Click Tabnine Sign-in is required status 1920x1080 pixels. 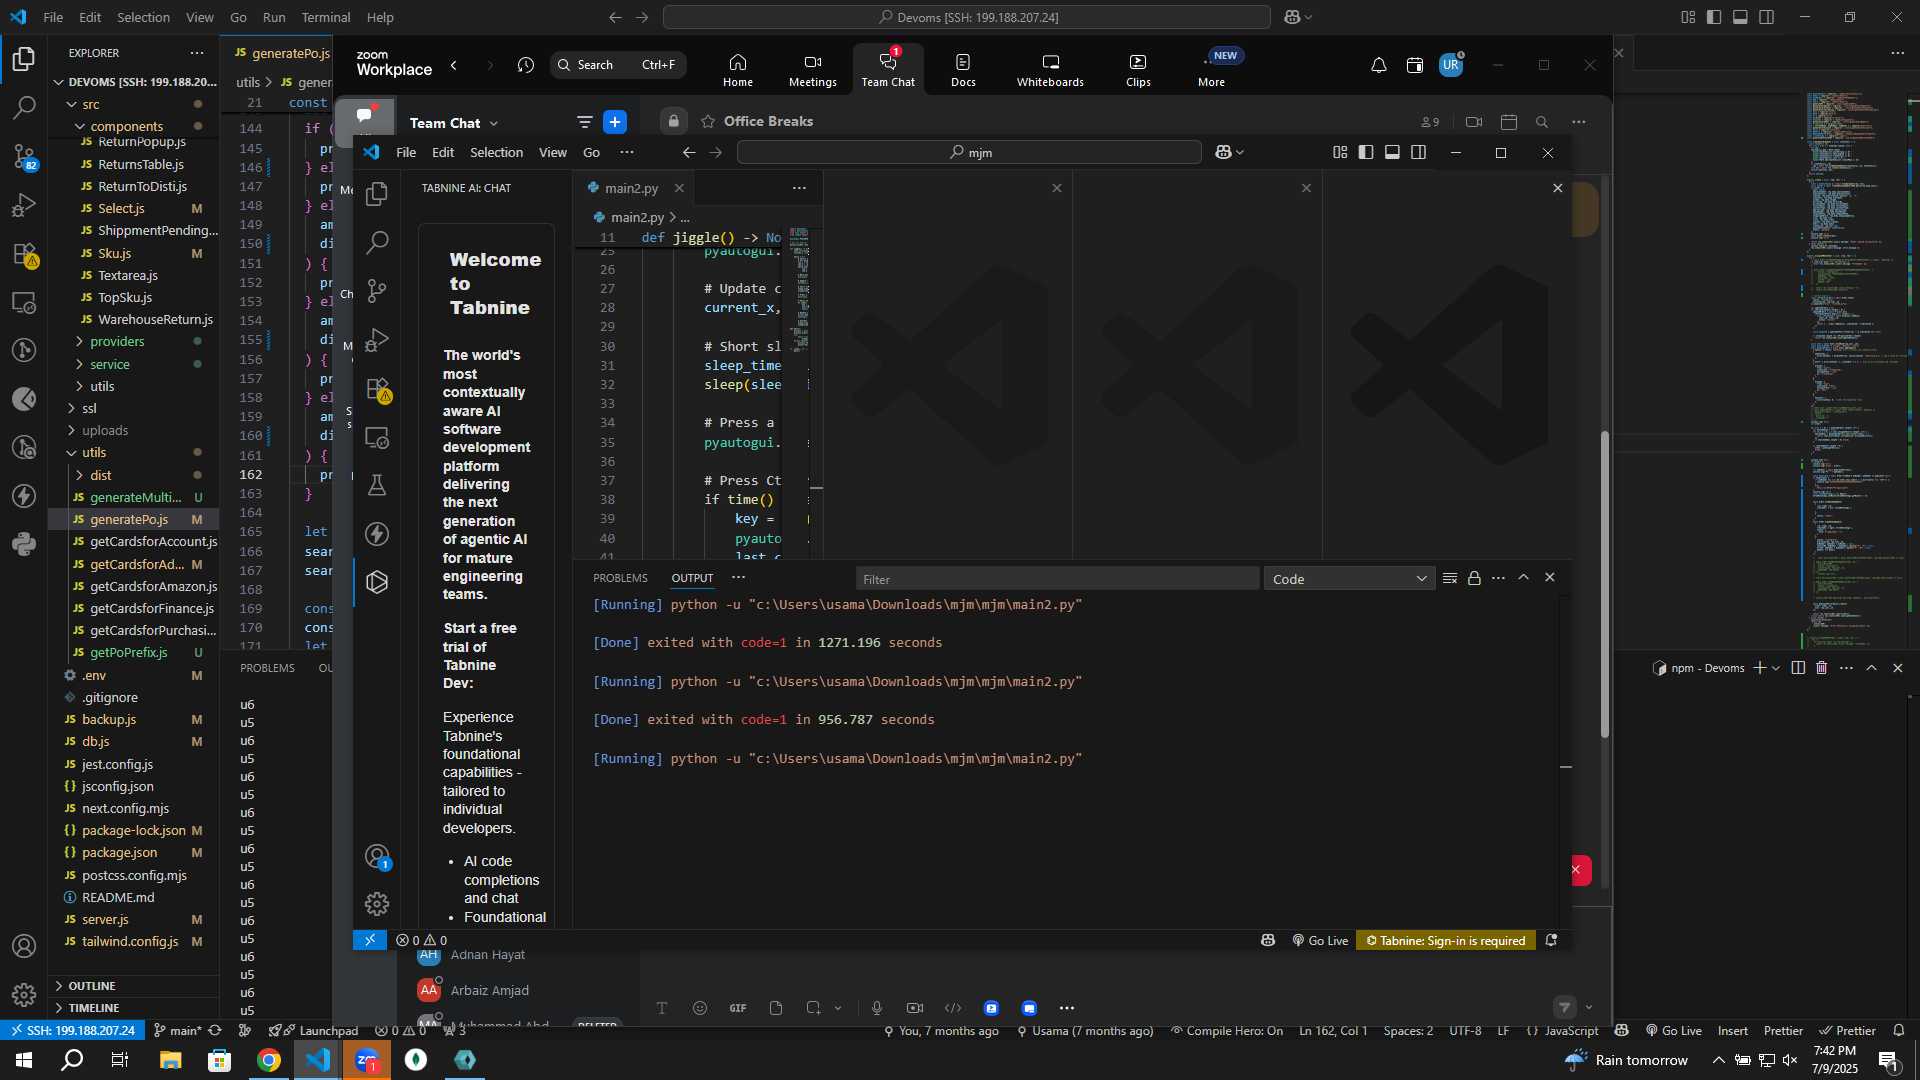1446,941
